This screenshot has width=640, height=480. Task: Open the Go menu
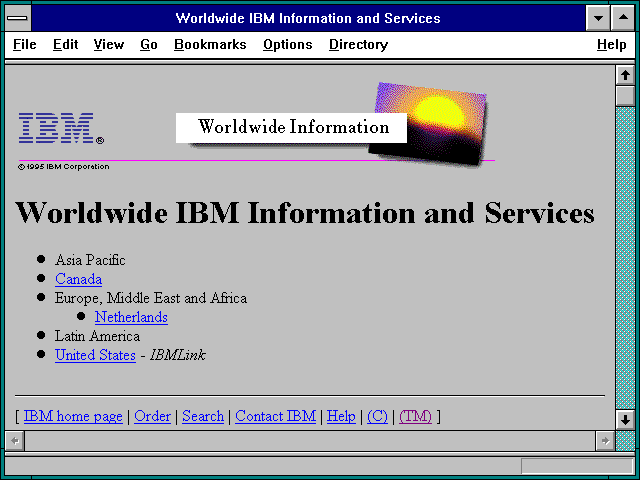[x=149, y=44]
